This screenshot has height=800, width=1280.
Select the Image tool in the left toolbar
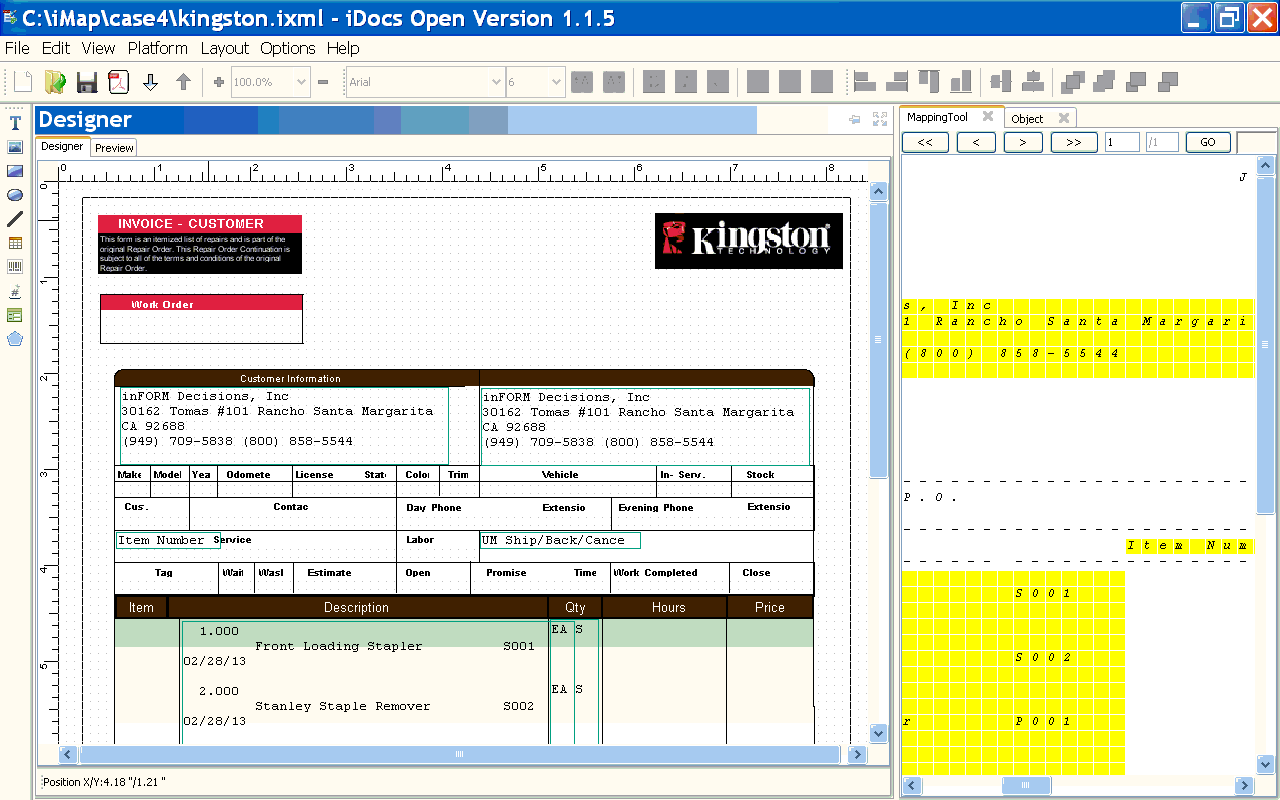[x=14, y=146]
